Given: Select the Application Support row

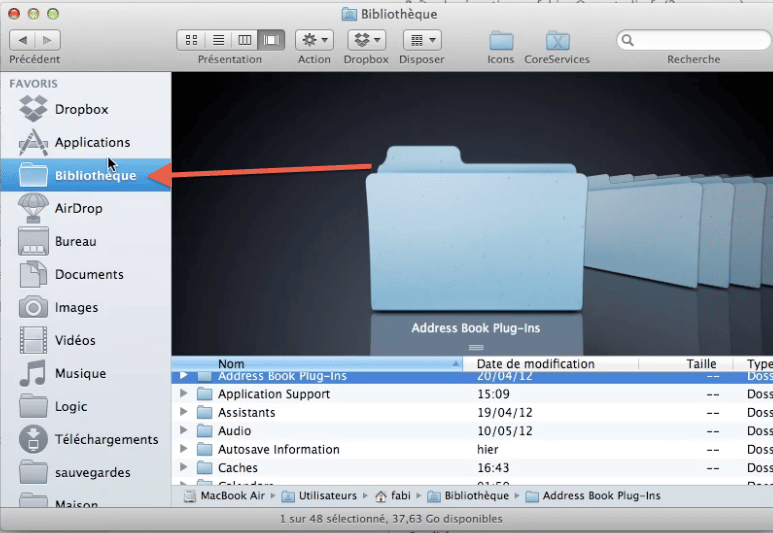Looking at the screenshot, I should [472, 394].
